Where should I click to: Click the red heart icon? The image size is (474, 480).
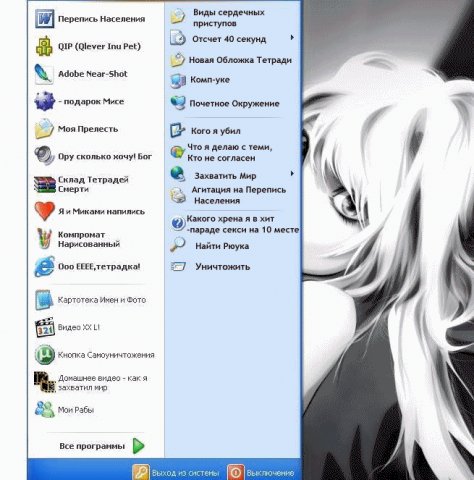(44, 211)
